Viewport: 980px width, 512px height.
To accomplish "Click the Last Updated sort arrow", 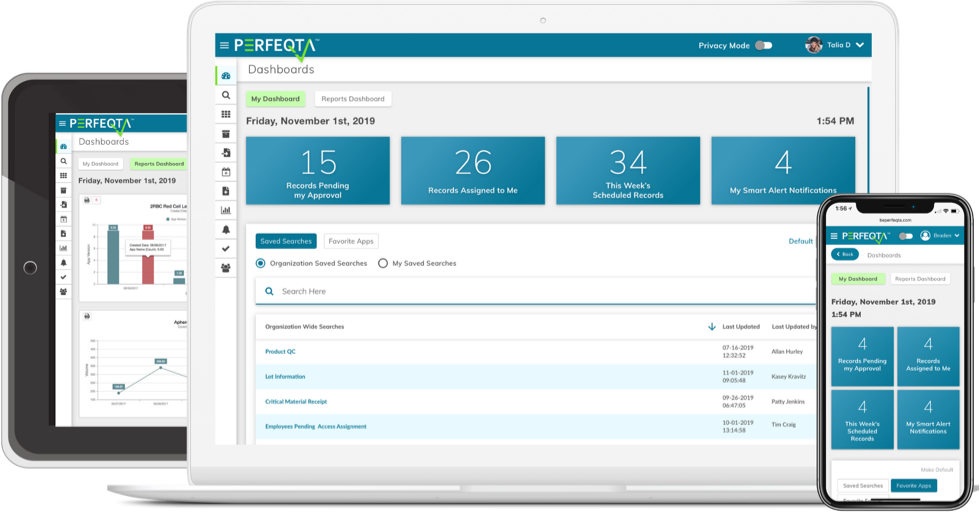I will [712, 326].
